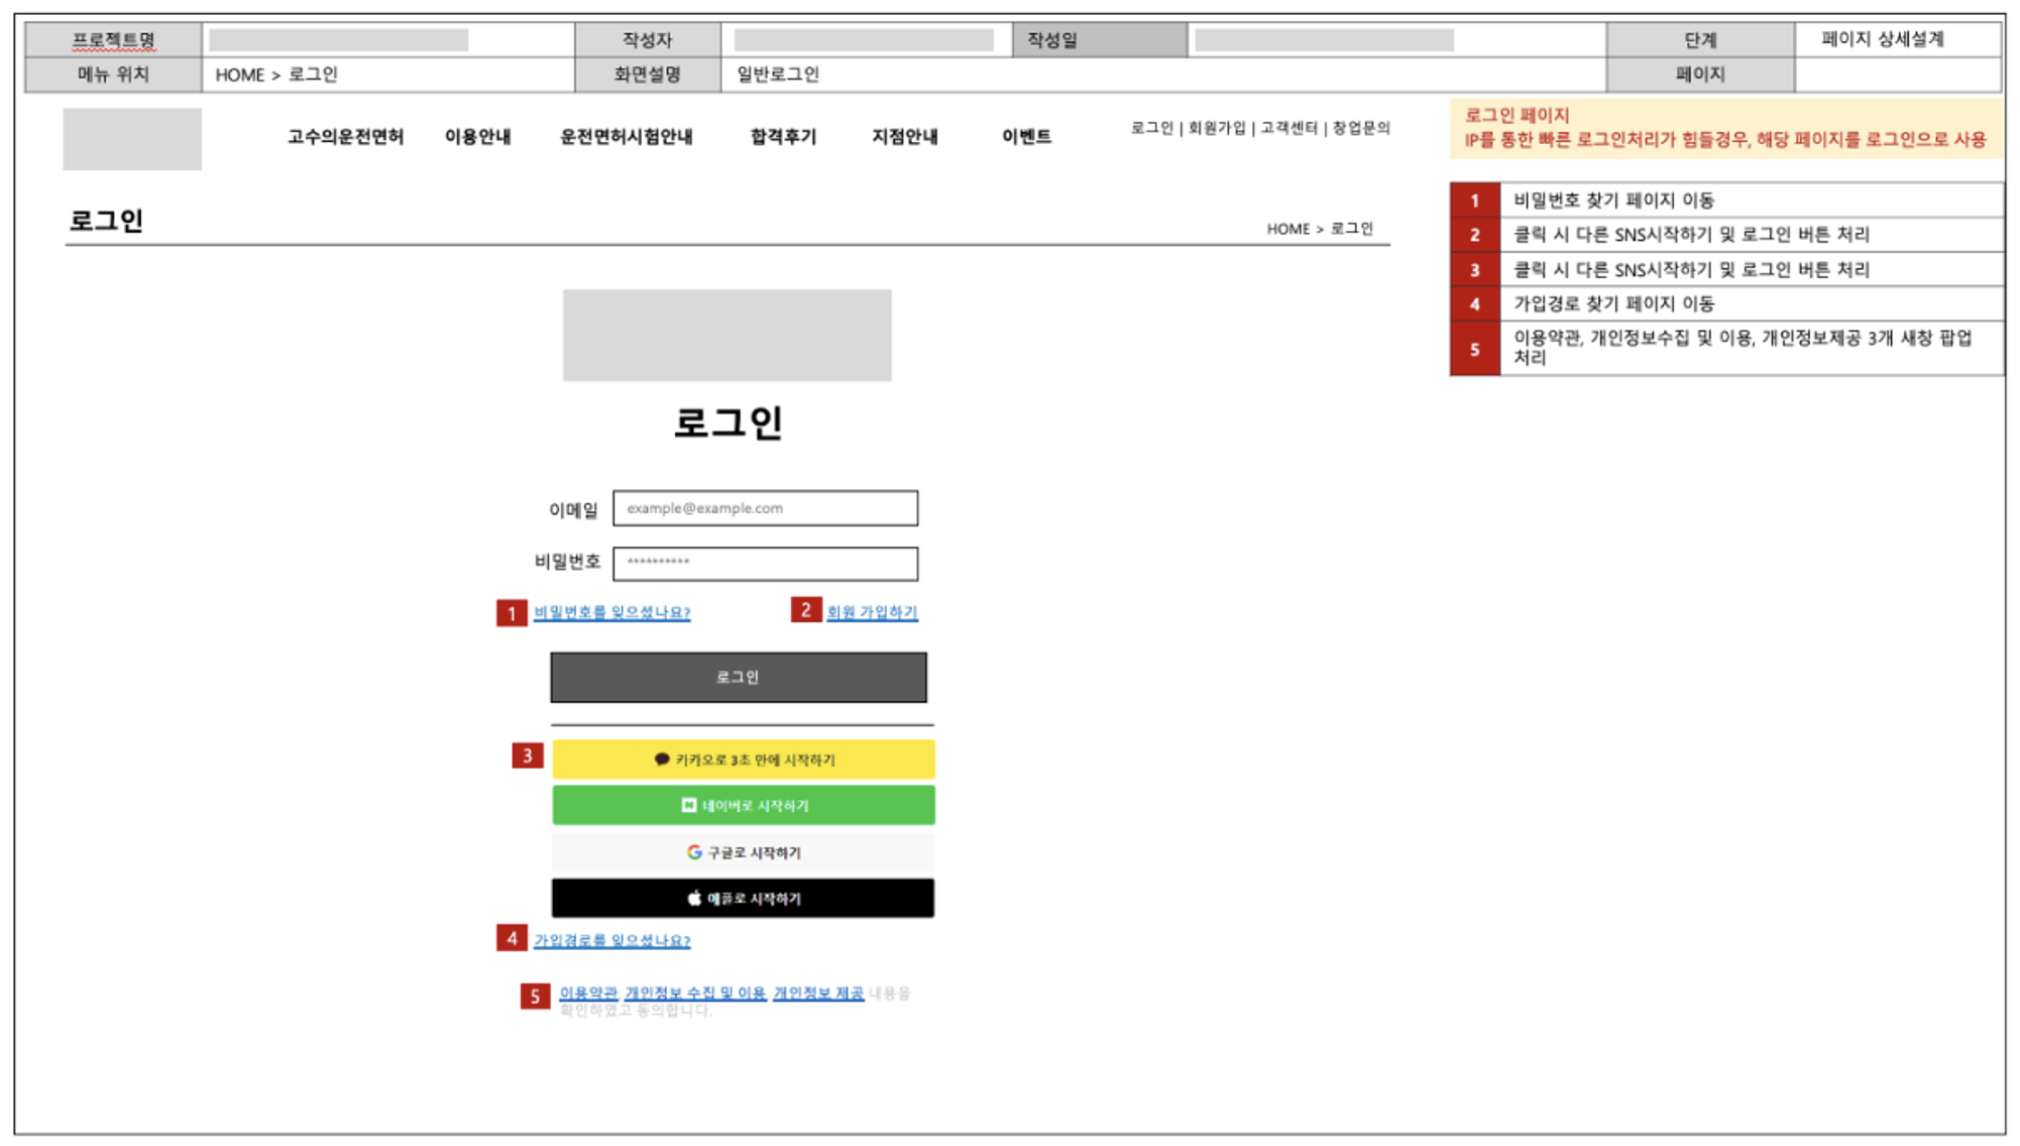Click the Naver start button
This screenshot has width=2020, height=1146.
743,806
